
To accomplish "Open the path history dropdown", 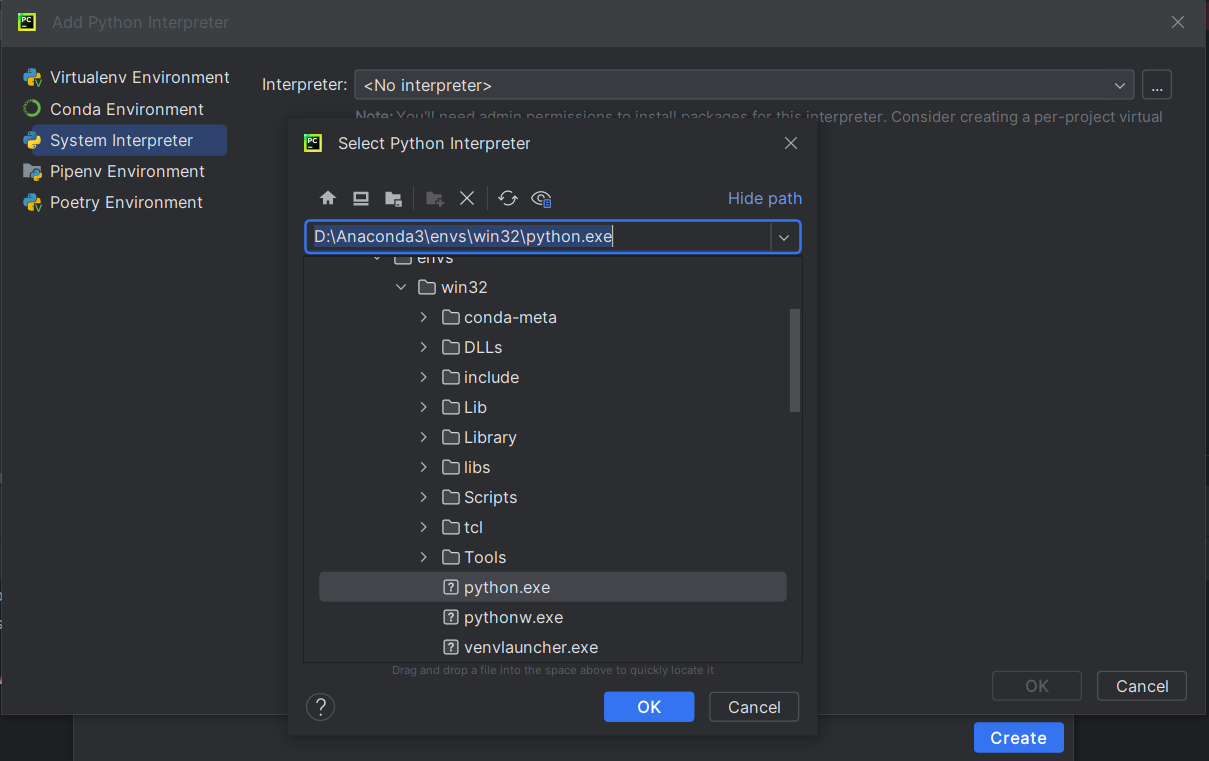I will pyautogui.click(x=784, y=237).
